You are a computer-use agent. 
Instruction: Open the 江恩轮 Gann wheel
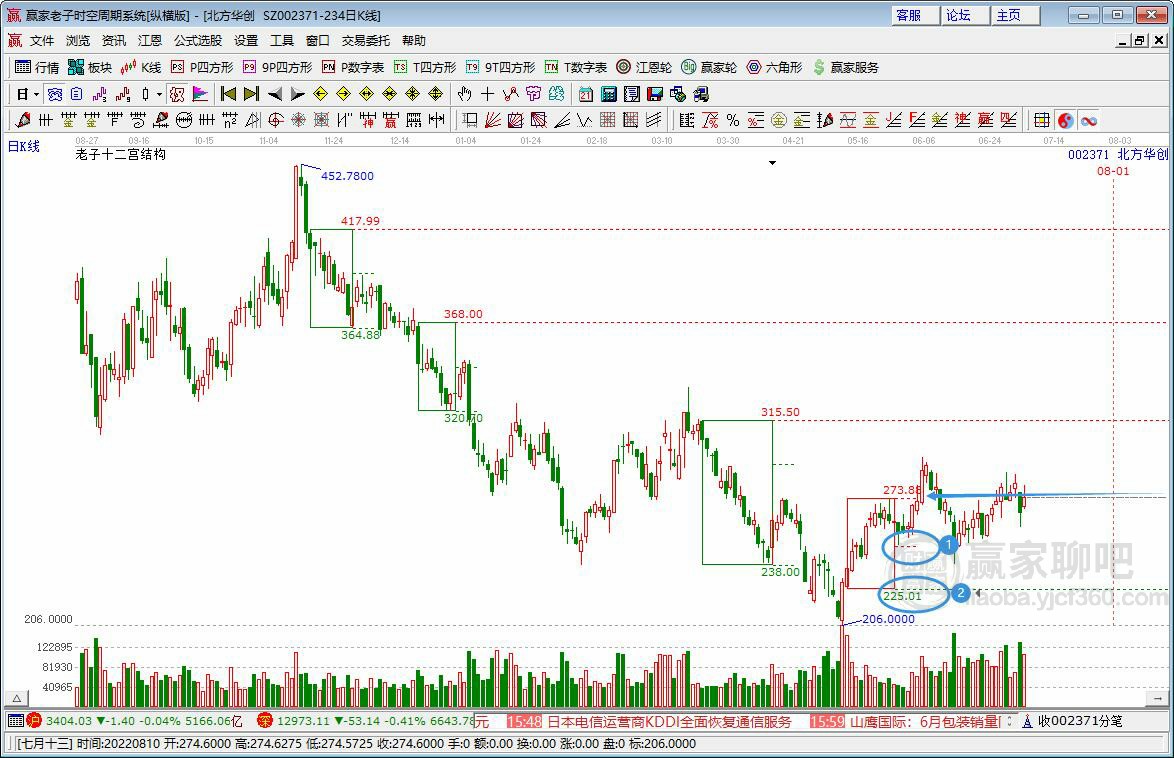coord(644,67)
